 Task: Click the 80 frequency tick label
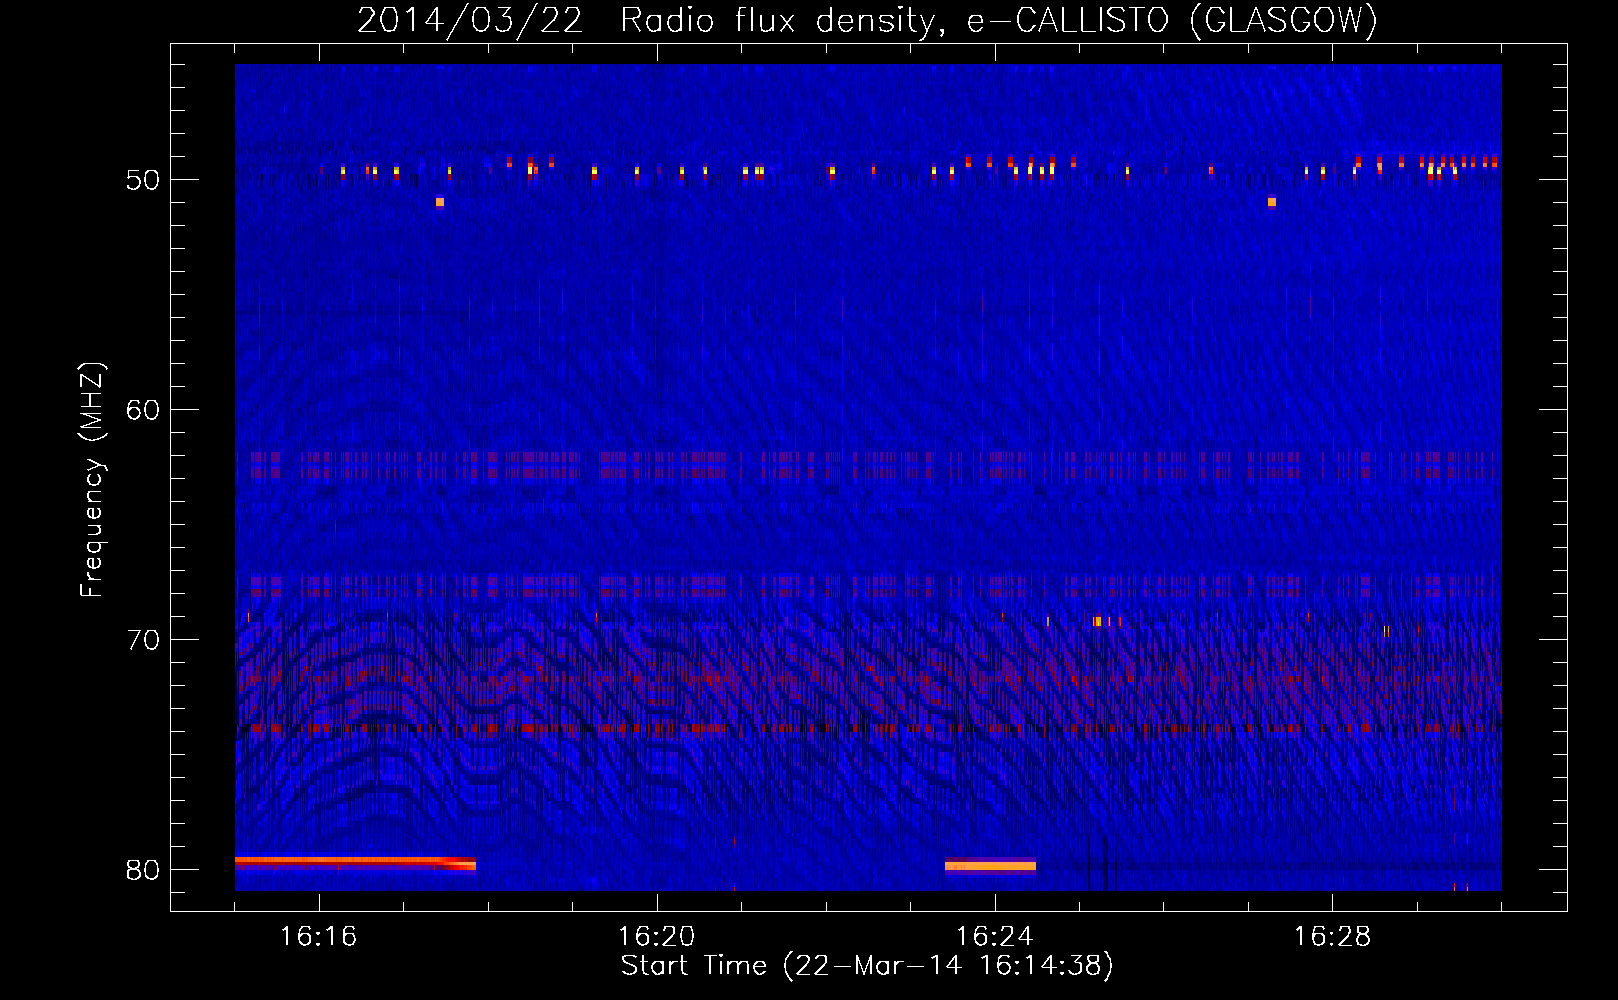[143, 870]
